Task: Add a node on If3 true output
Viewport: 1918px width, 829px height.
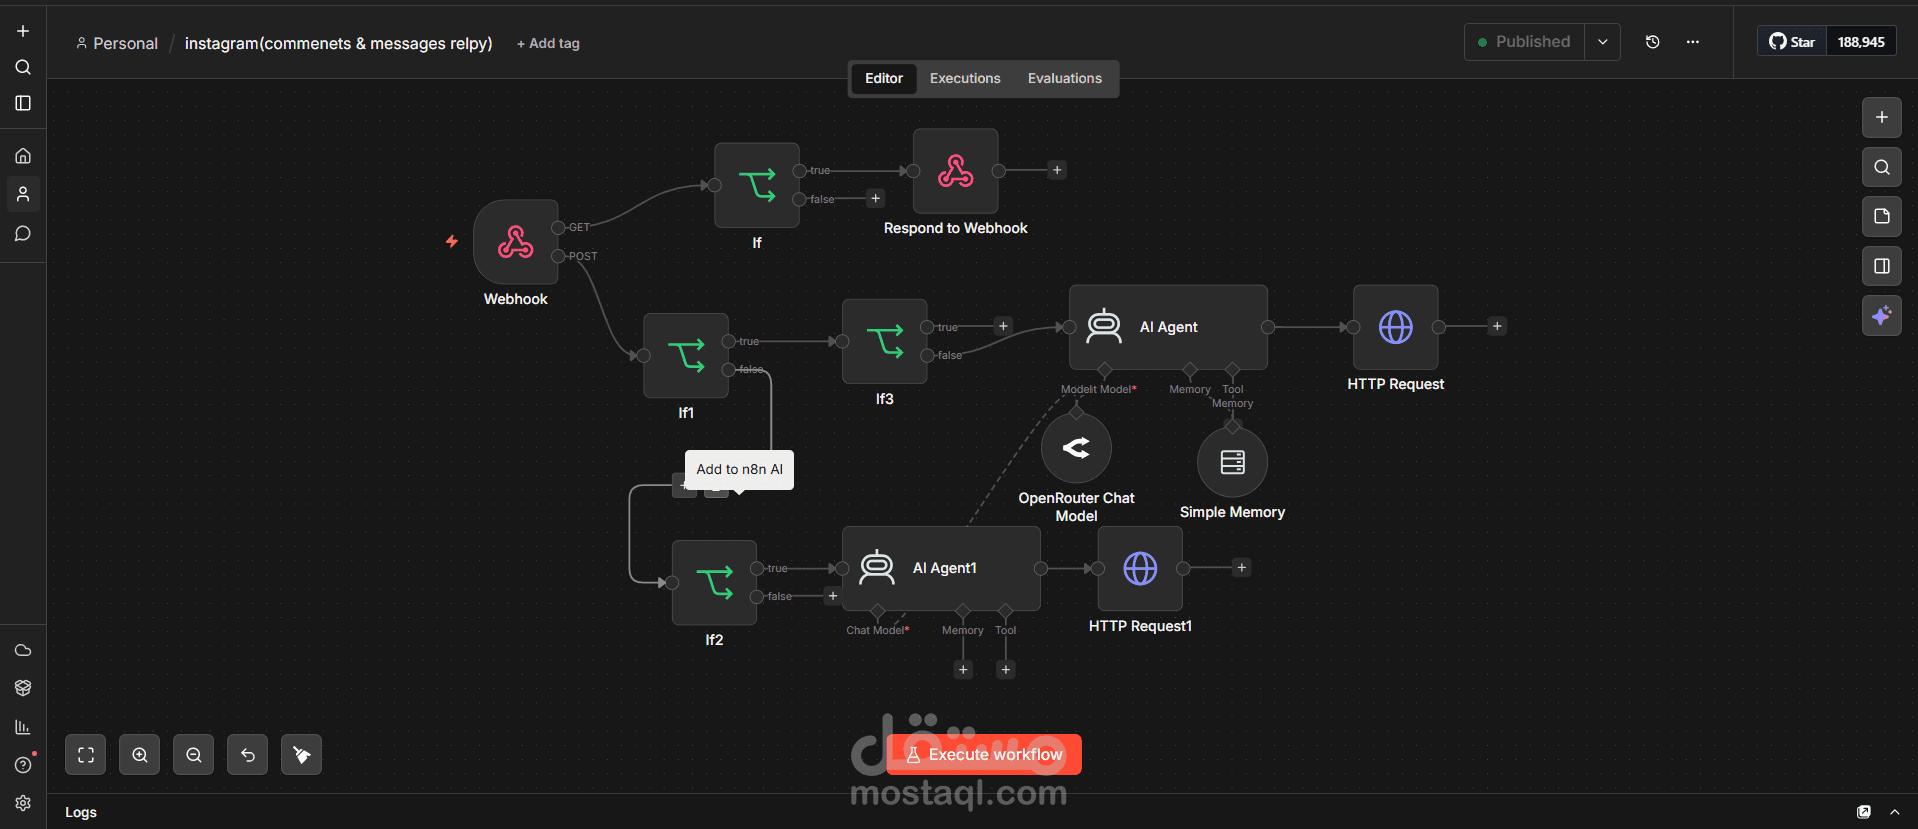Action: click(x=1004, y=326)
